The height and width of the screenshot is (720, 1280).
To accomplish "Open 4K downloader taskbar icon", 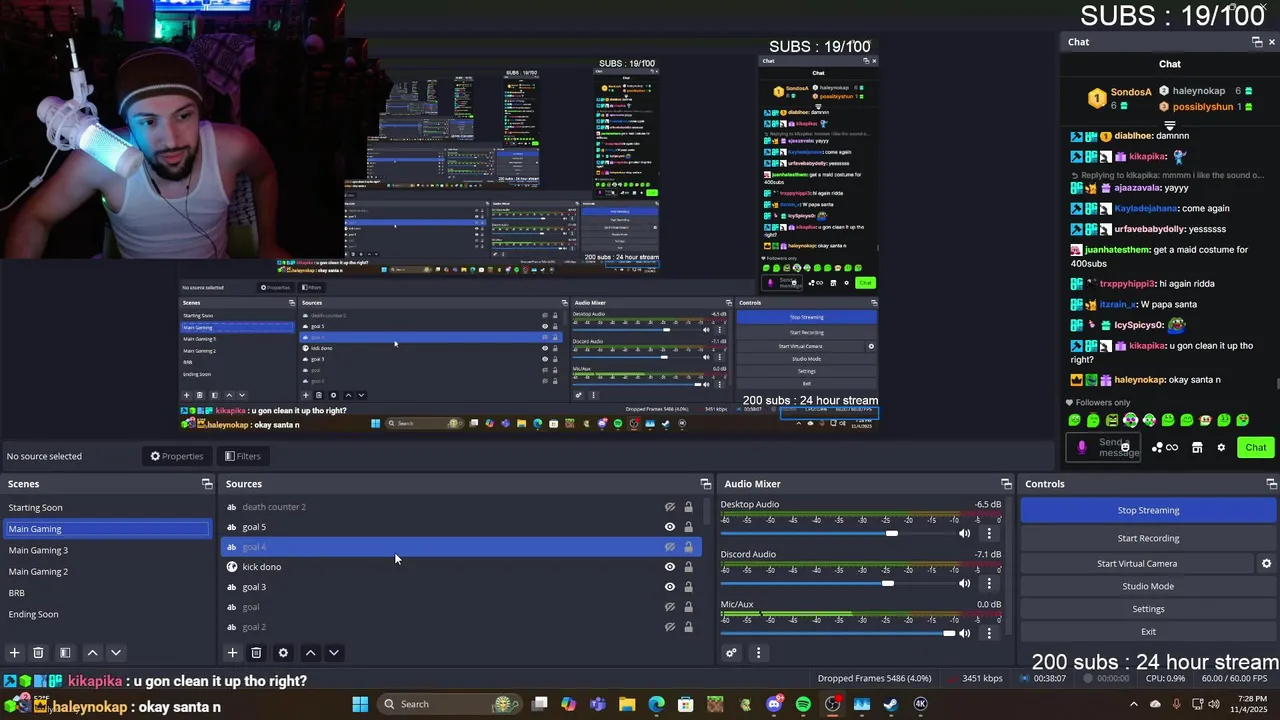I will coord(920,704).
